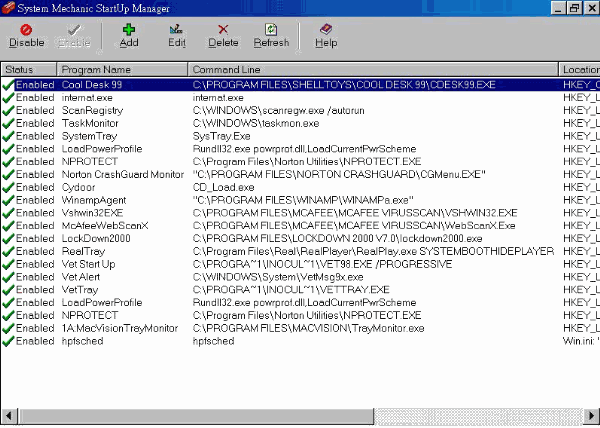Click green check icon of Cydoor row
The image size is (600, 428).
click(x=8, y=187)
